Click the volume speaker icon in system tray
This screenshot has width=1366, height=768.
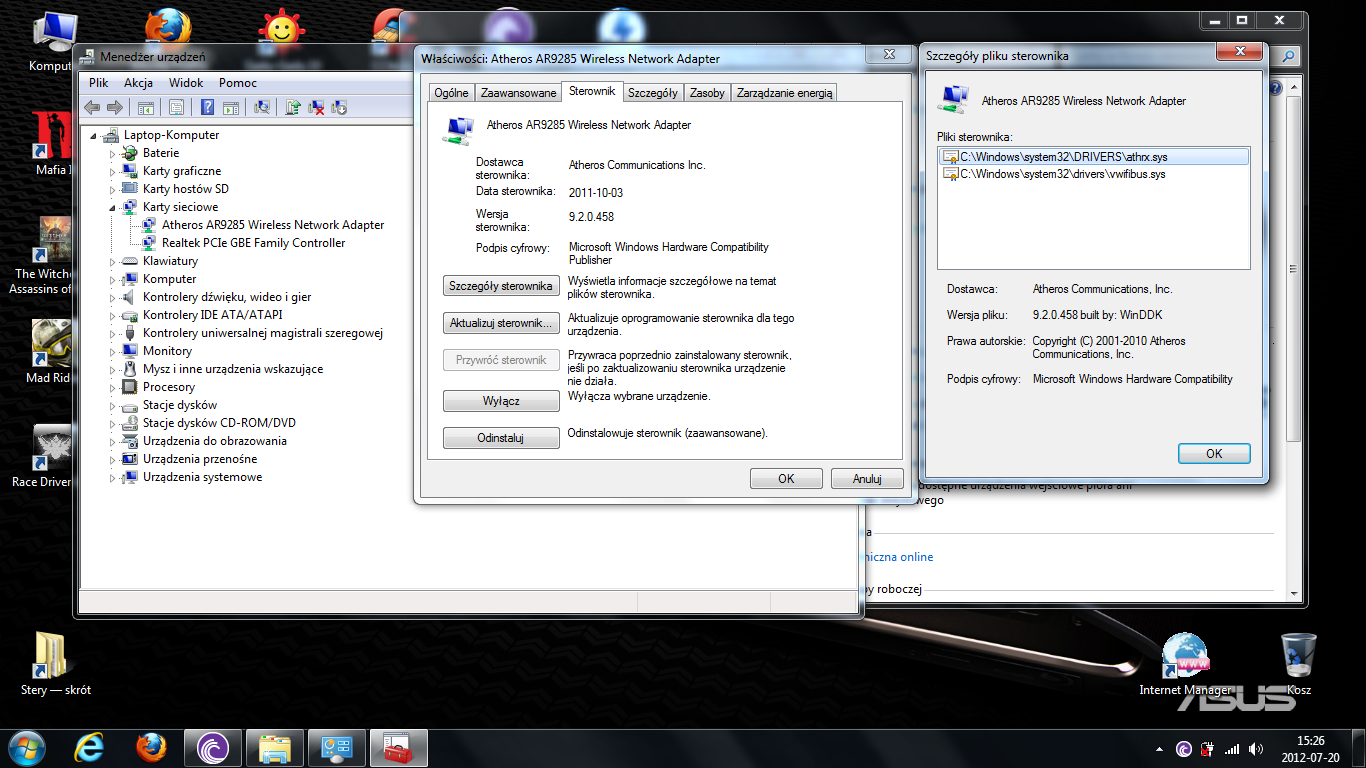pos(1254,749)
